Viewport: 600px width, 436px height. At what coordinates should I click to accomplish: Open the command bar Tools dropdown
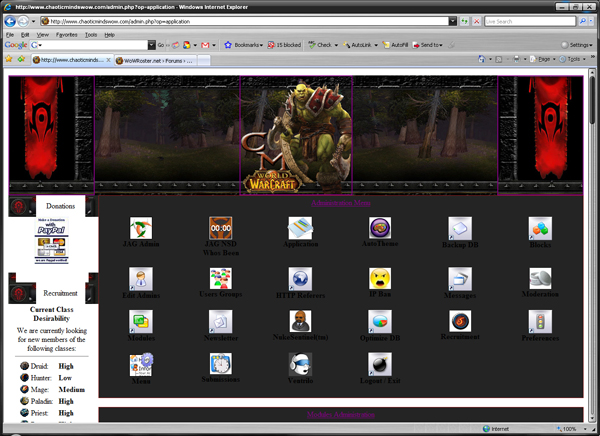(572, 59)
